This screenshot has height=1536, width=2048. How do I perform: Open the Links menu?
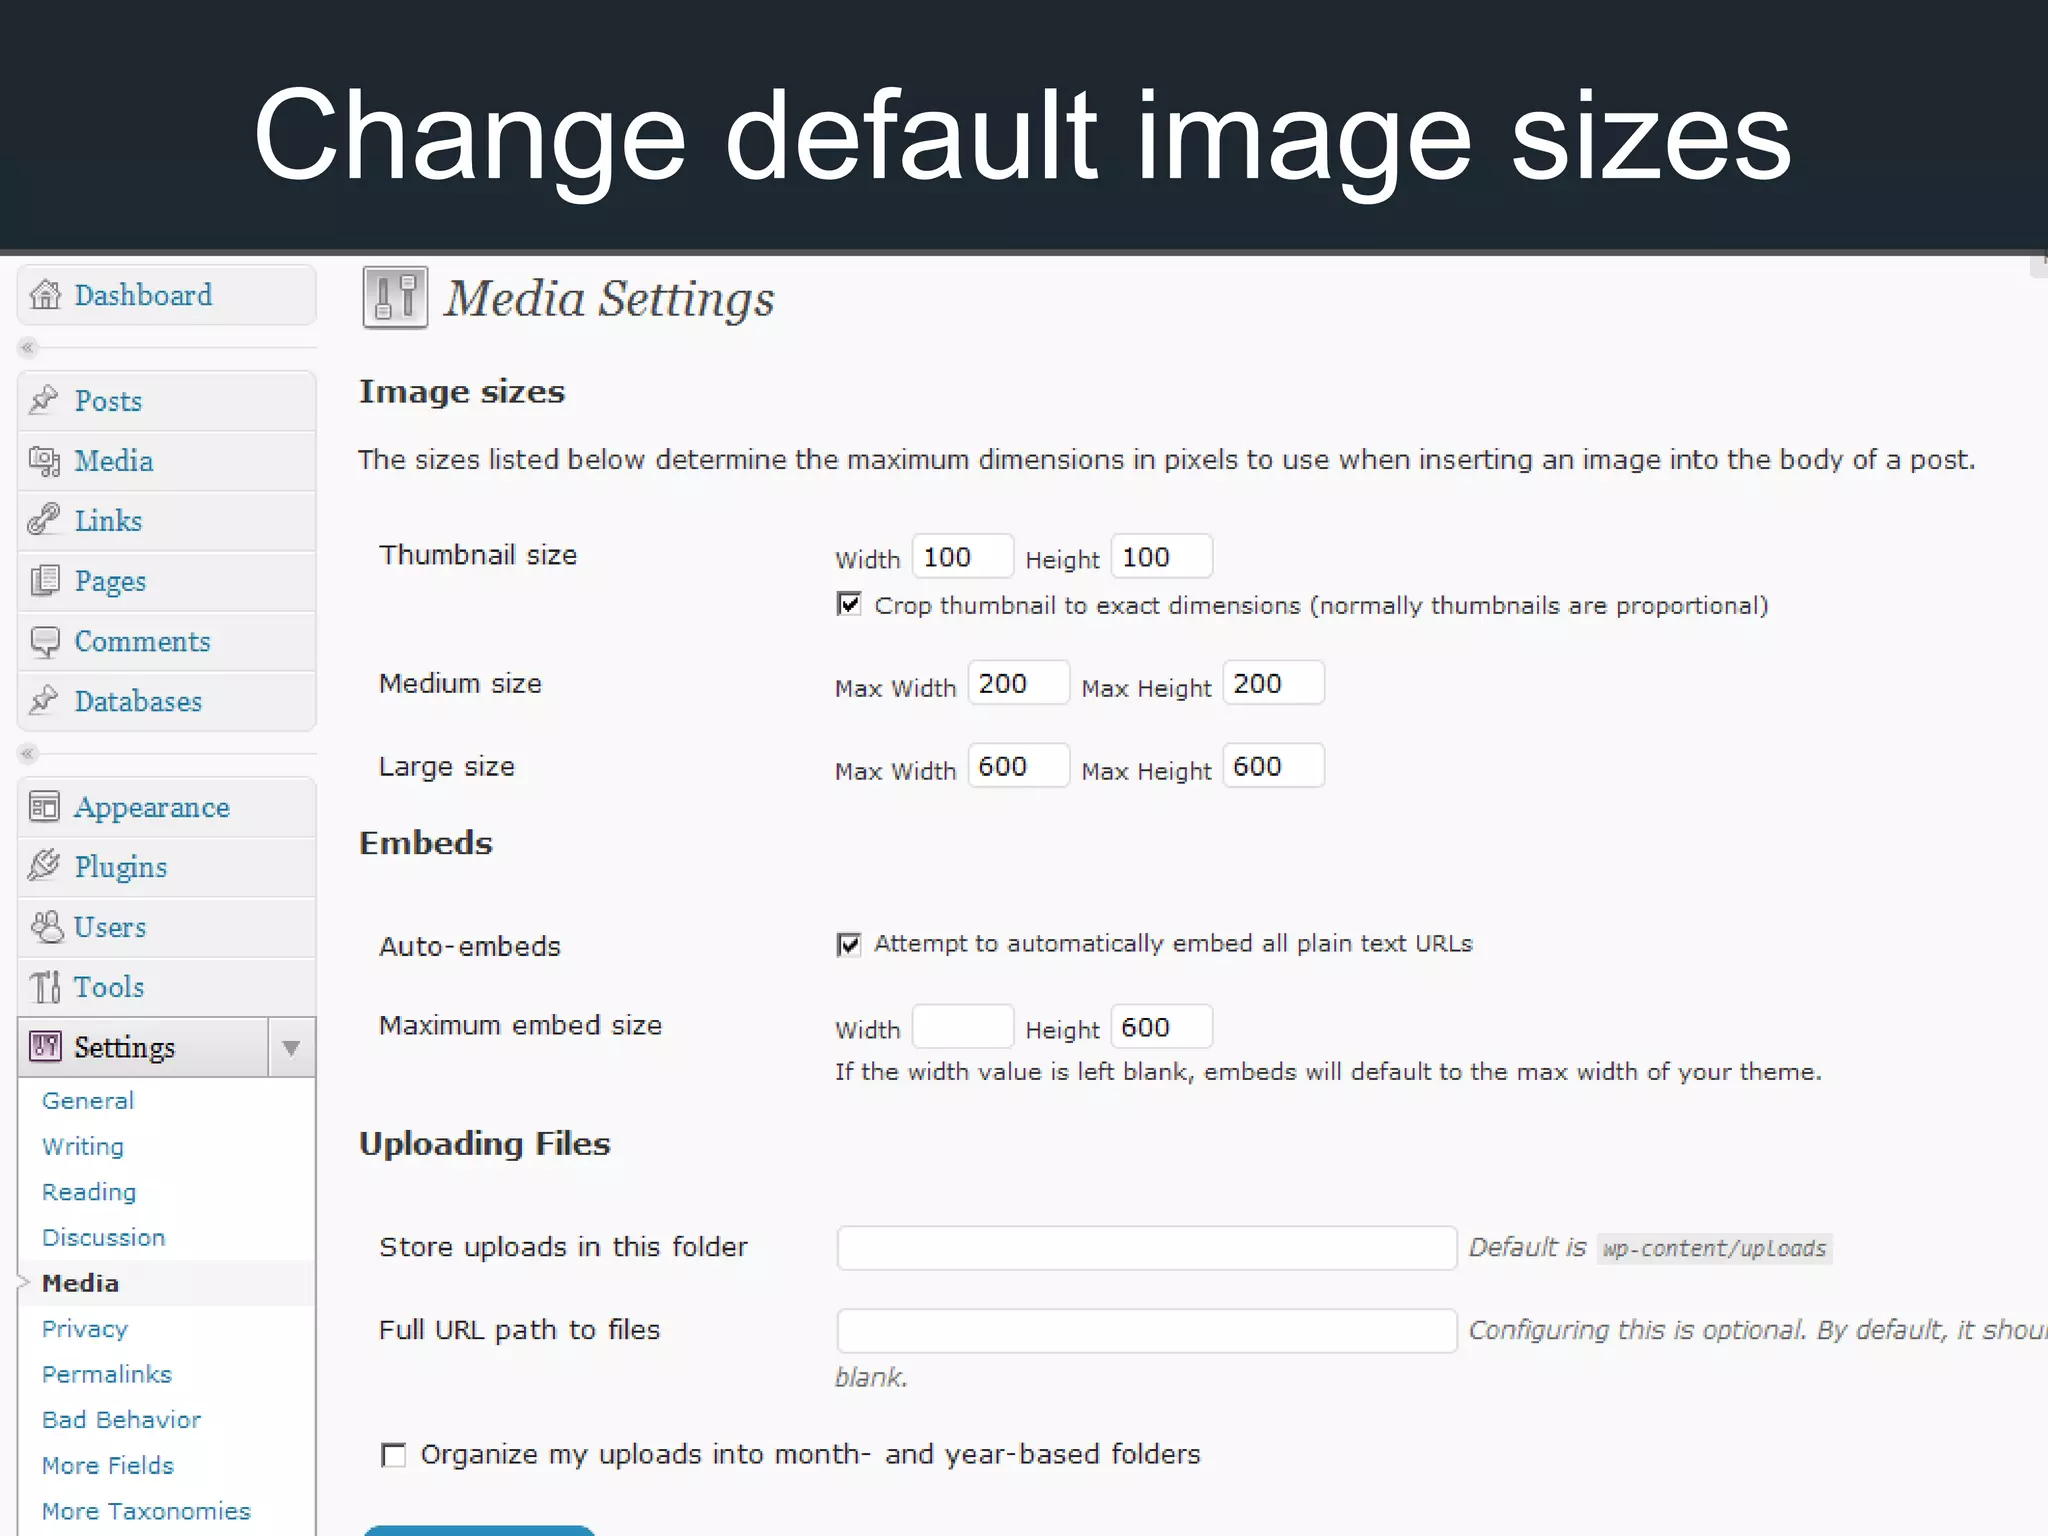[x=167, y=521]
